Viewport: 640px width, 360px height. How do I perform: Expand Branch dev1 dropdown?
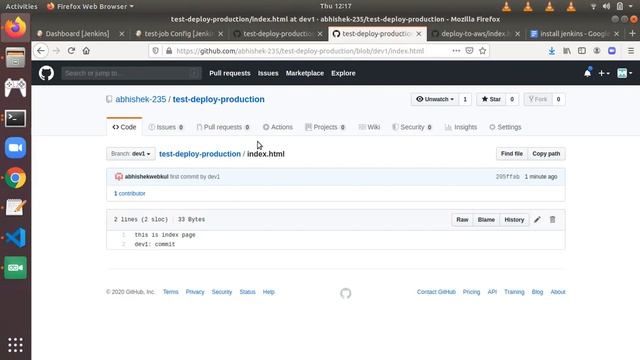click(131, 154)
